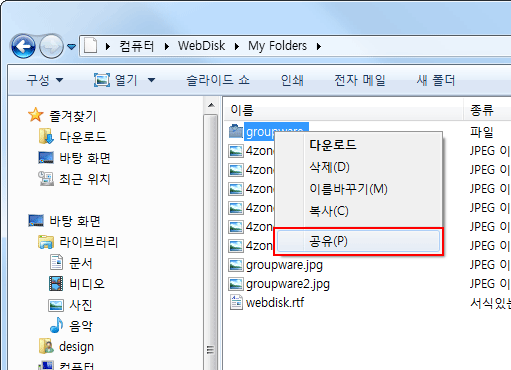Click WebDisk in the address breadcrumb
The image size is (511, 370).
pos(201,46)
